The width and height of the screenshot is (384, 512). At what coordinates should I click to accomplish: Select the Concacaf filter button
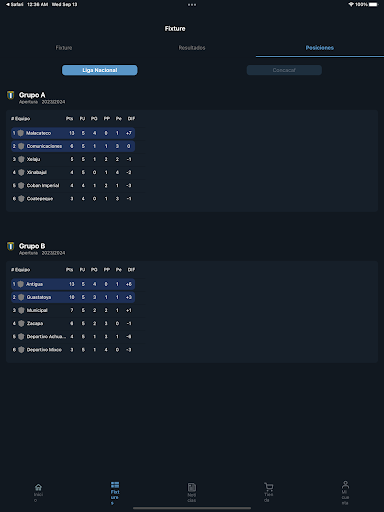click(284, 70)
